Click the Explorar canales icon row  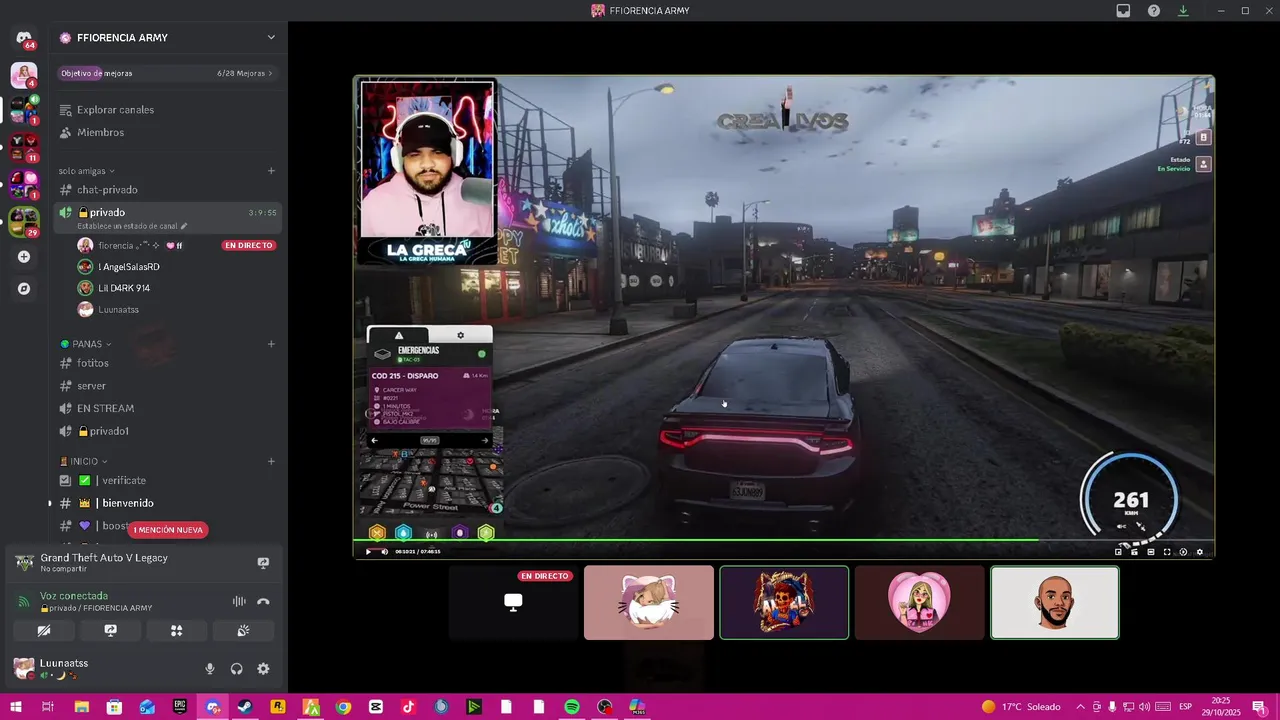(x=167, y=110)
